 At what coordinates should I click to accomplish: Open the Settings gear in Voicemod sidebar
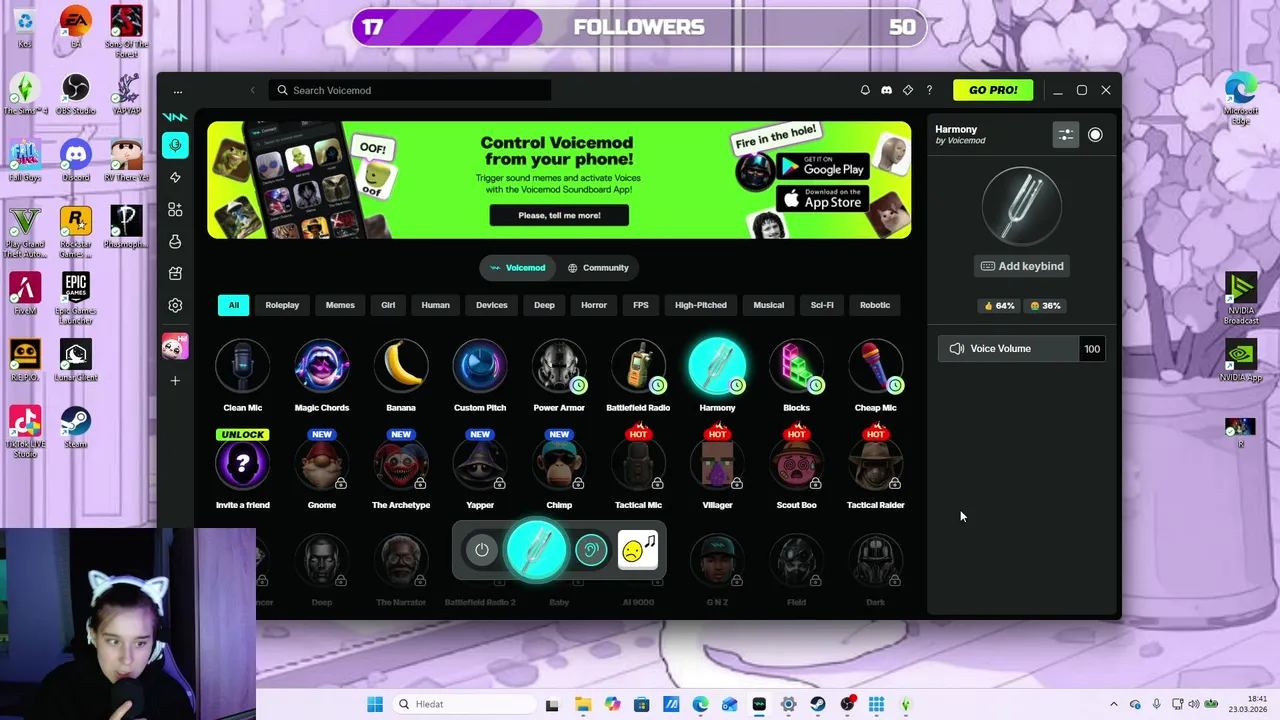(175, 305)
